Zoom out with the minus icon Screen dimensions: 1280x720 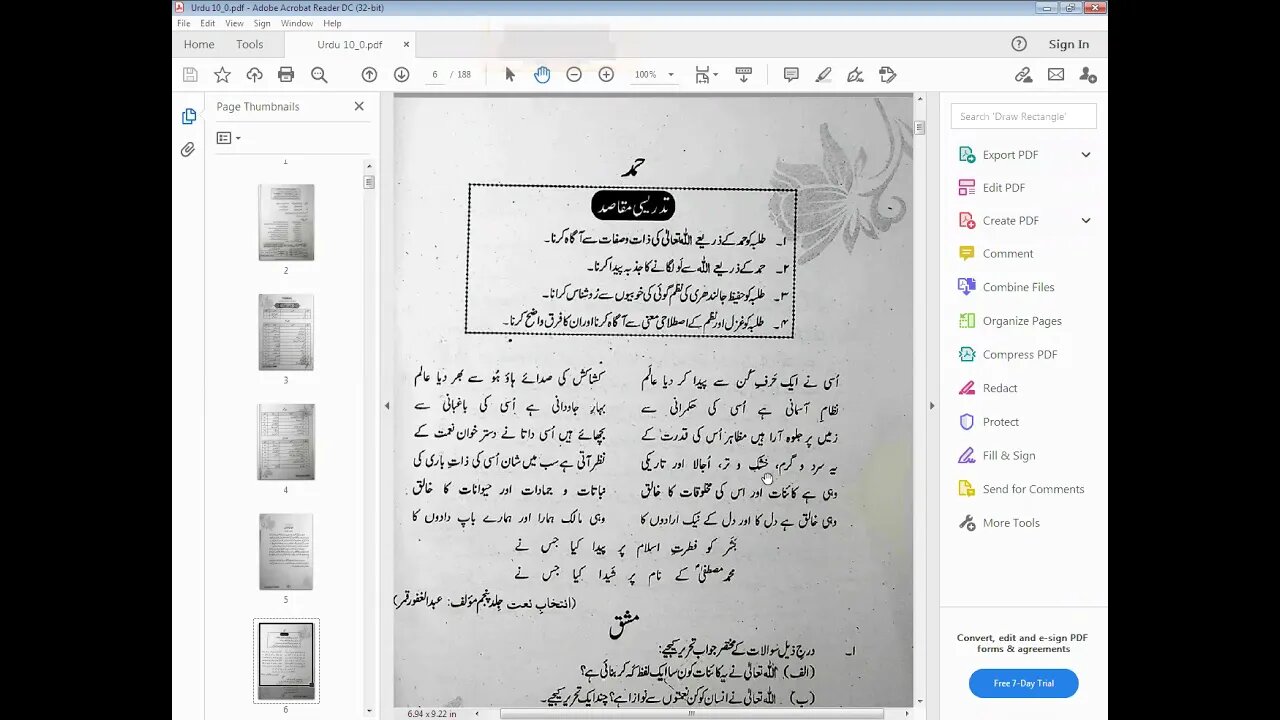coord(574,75)
